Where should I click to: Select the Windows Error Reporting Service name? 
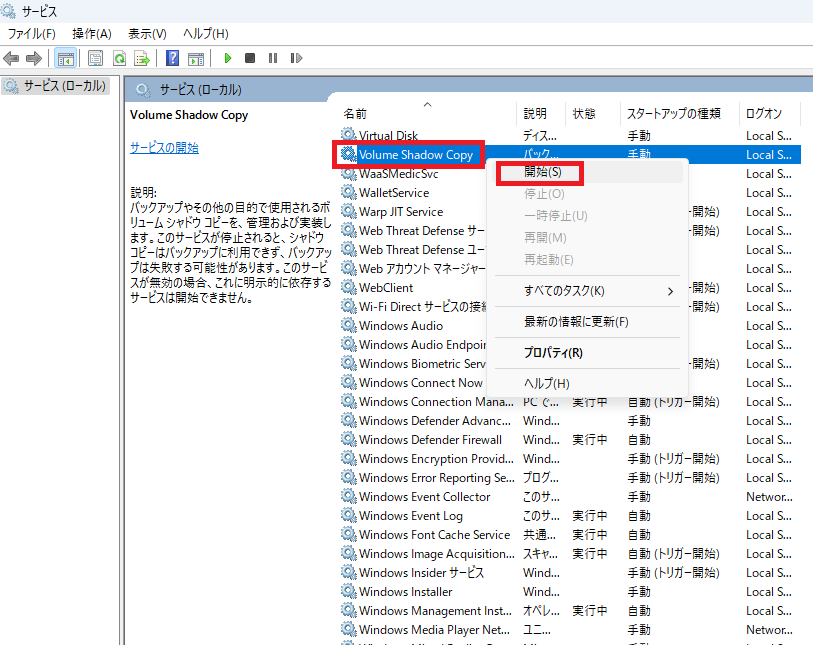437,478
